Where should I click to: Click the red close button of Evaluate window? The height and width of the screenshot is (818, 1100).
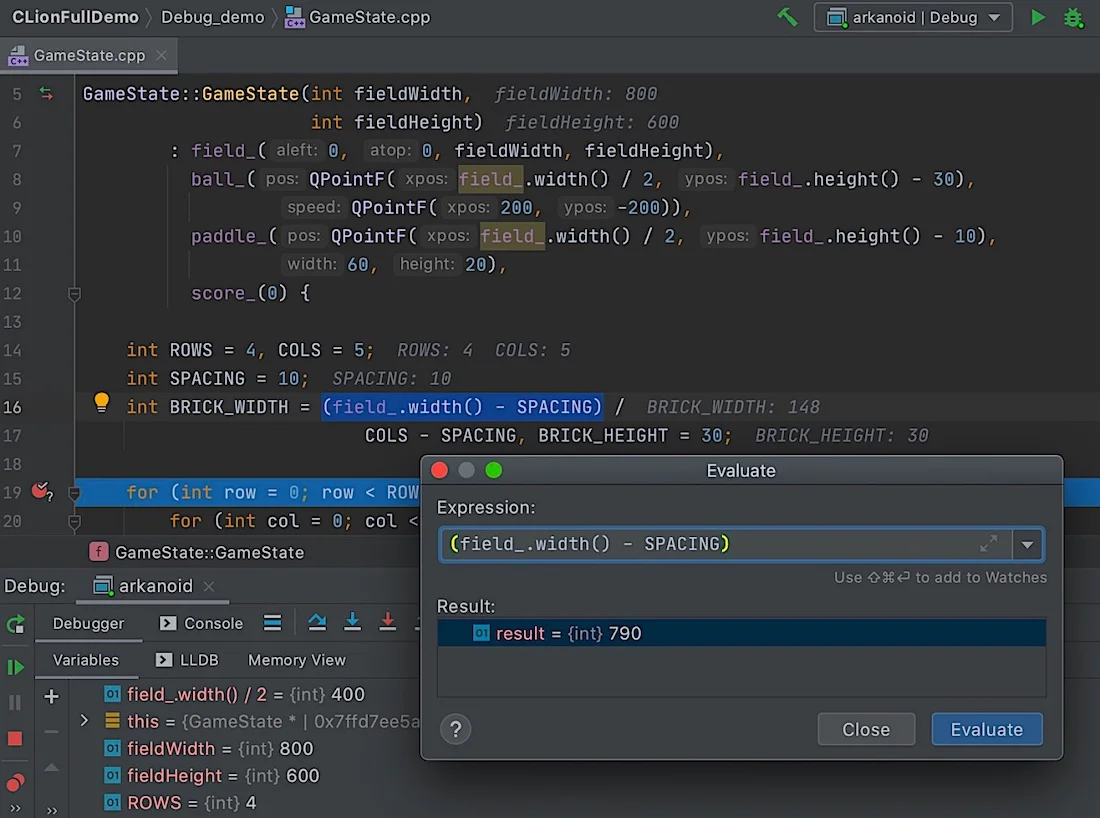tap(440, 470)
